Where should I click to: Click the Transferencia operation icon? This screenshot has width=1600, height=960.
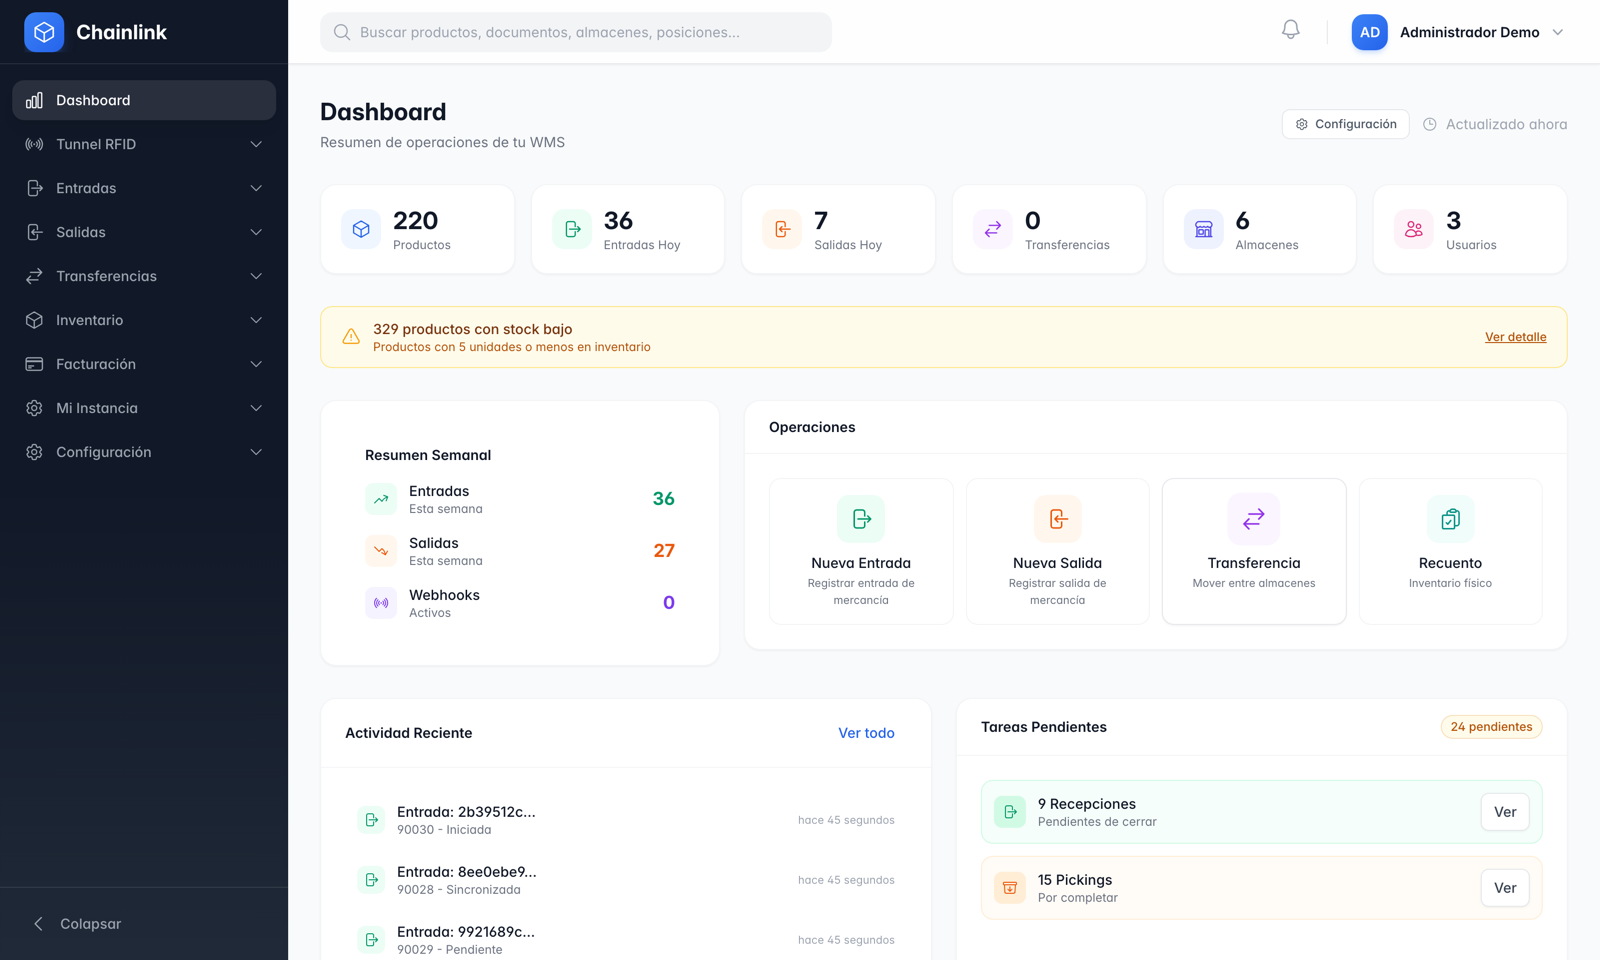(x=1254, y=519)
